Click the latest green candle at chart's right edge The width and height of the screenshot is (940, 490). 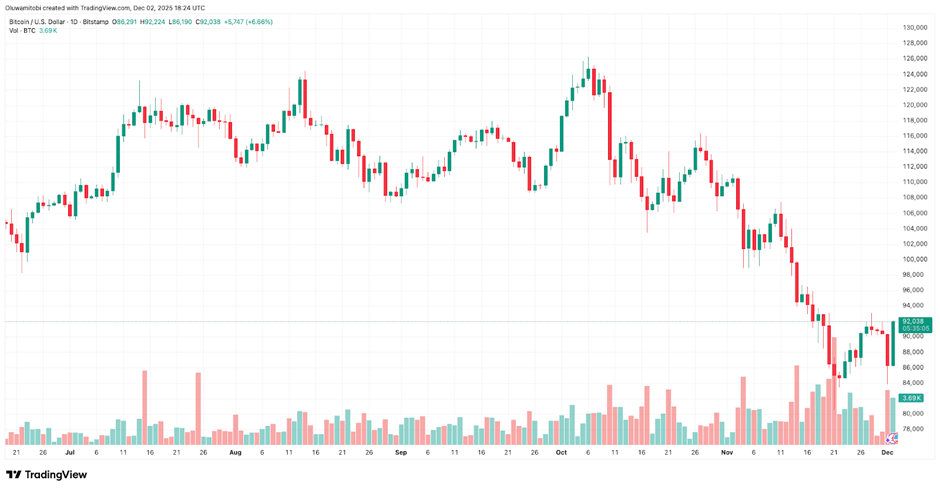(x=893, y=343)
